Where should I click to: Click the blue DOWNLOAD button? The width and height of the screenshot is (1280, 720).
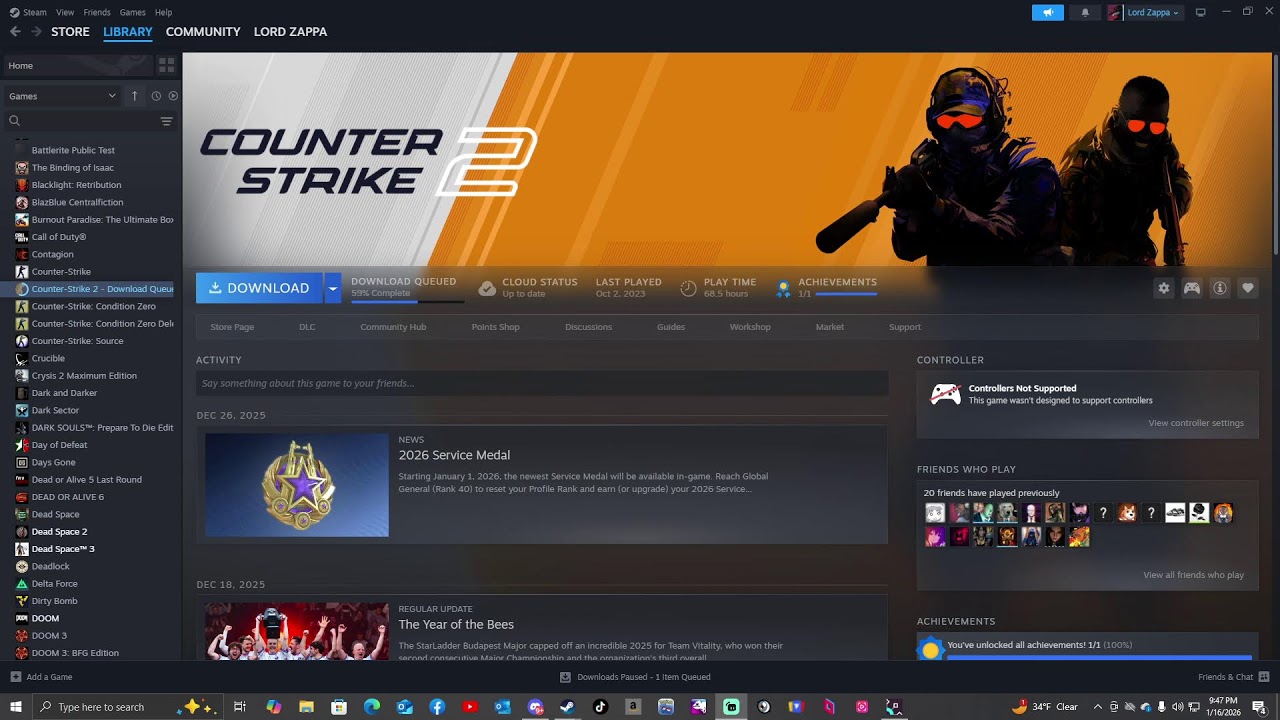[x=259, y=288]
